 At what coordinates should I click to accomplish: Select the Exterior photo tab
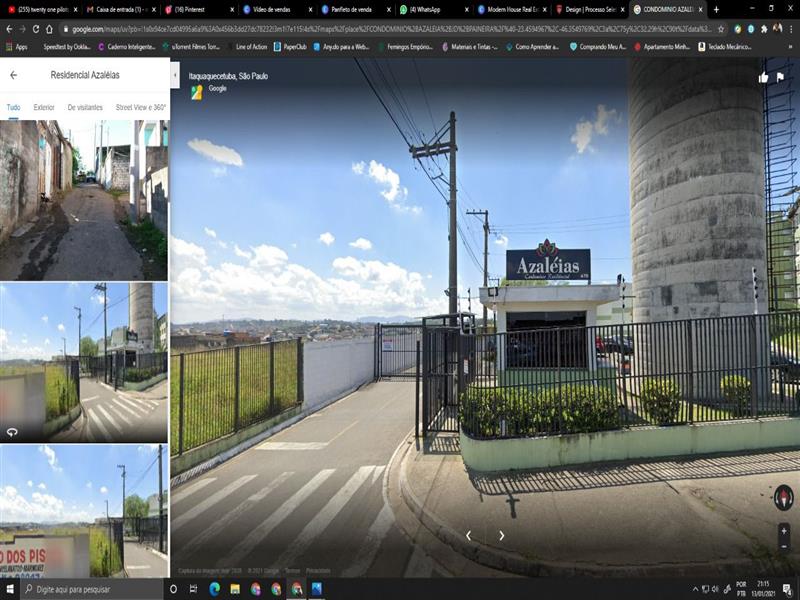44,107
